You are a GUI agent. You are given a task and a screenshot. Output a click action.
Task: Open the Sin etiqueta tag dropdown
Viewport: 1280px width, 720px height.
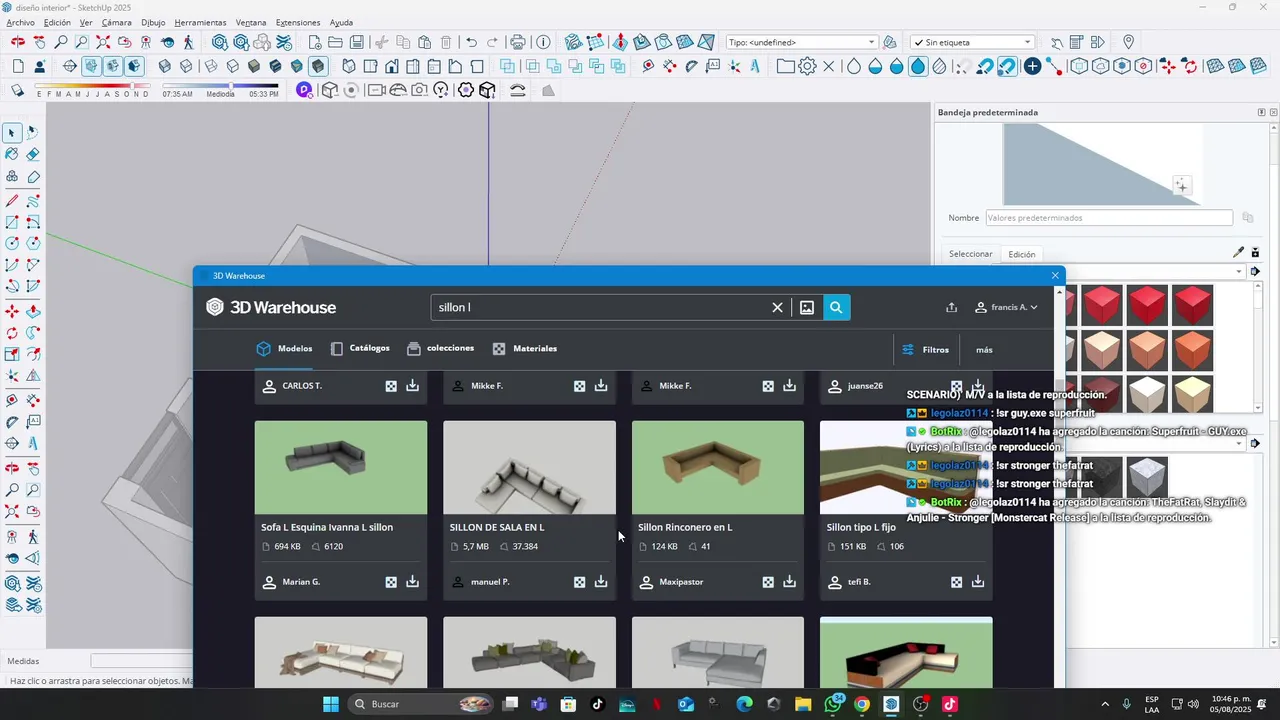coord(973,42)
